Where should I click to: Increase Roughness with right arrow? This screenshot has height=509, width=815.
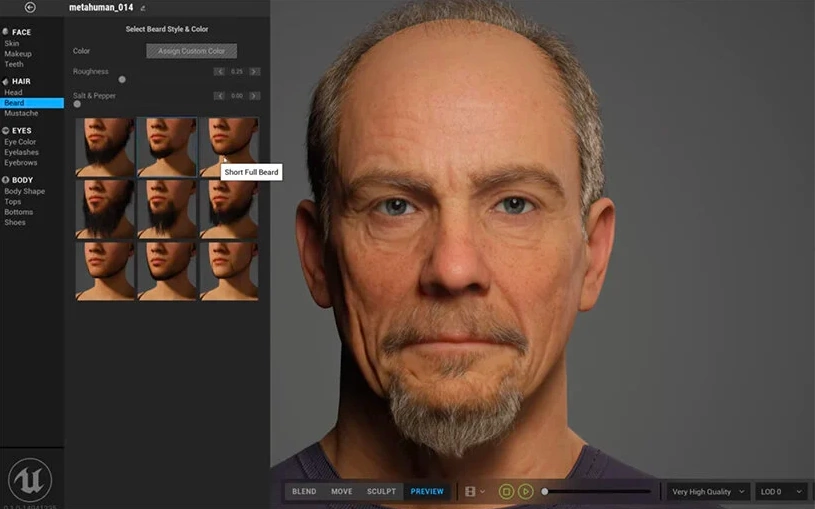click(x=255, y=72)
